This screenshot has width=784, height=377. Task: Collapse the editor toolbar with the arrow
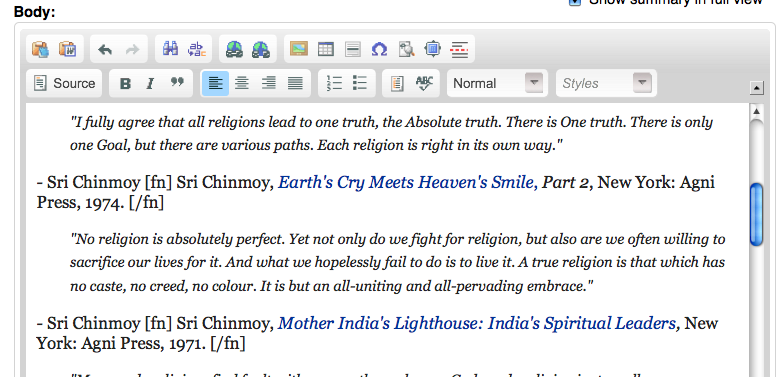pos(756,88)
